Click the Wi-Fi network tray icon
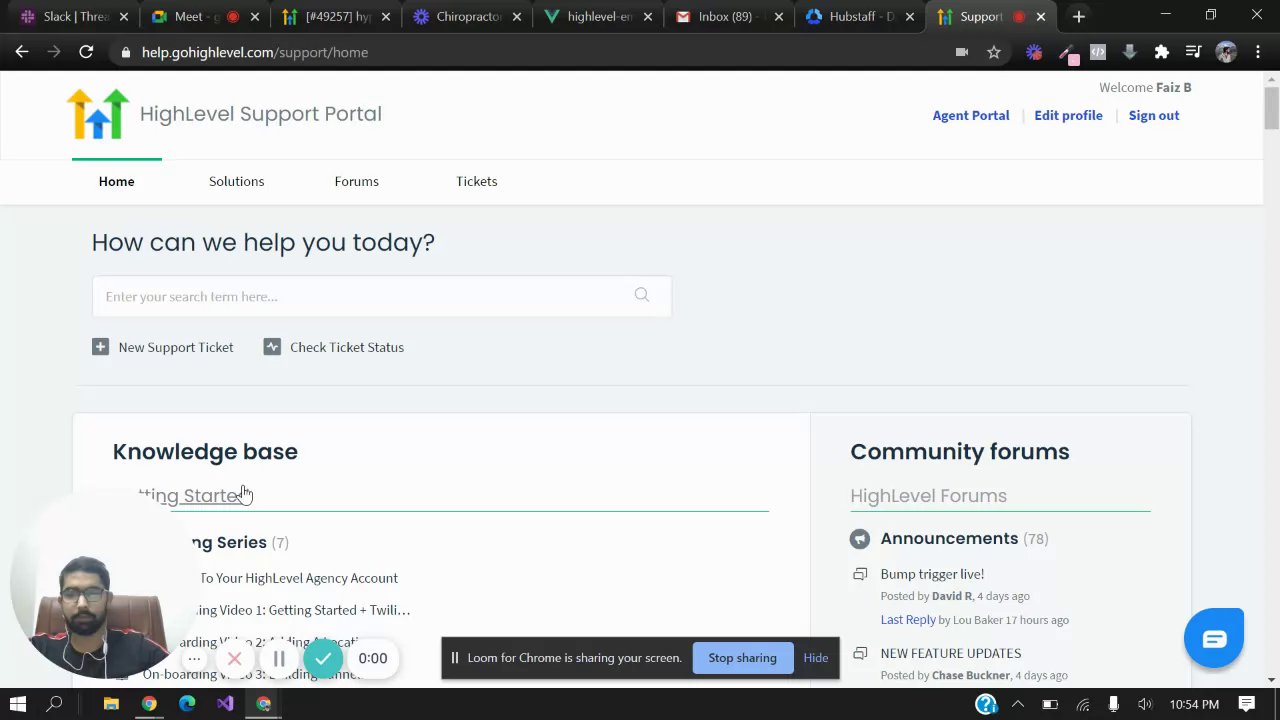 pos(1082,704)
